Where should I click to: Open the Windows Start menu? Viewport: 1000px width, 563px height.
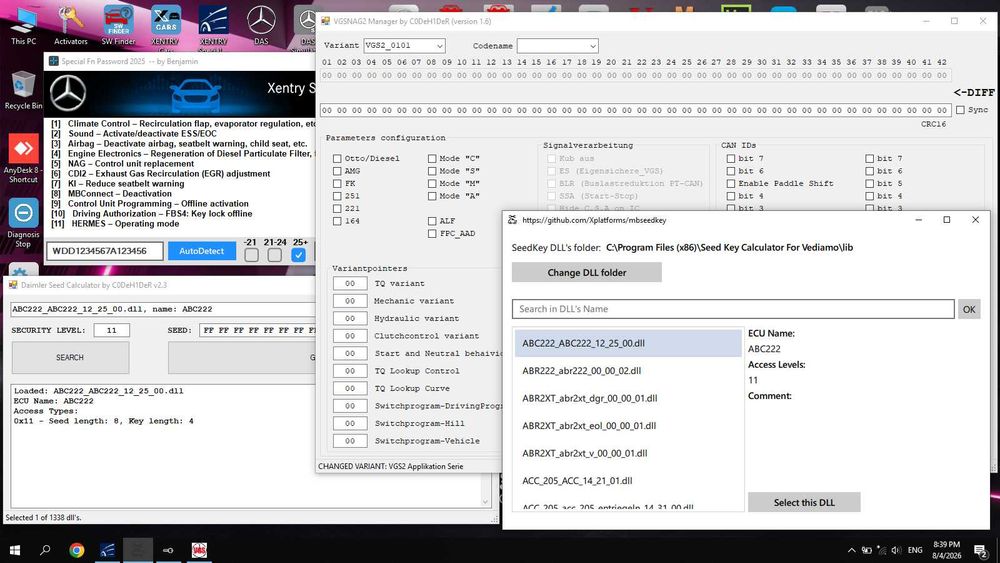[14, 550]
